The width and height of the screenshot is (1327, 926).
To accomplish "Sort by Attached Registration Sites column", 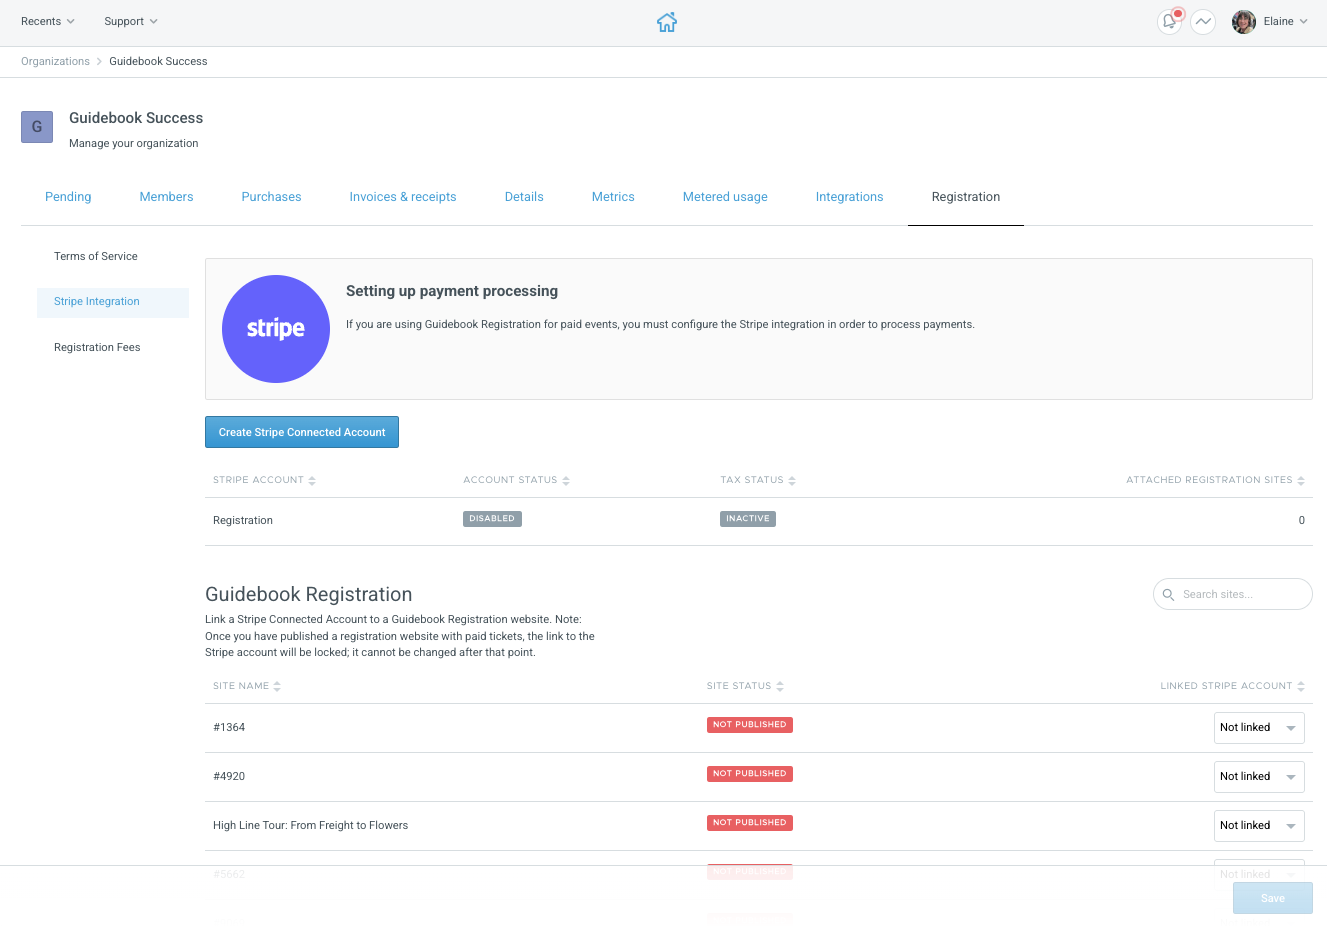I will pyautogui.click(x=1215, y=480).
